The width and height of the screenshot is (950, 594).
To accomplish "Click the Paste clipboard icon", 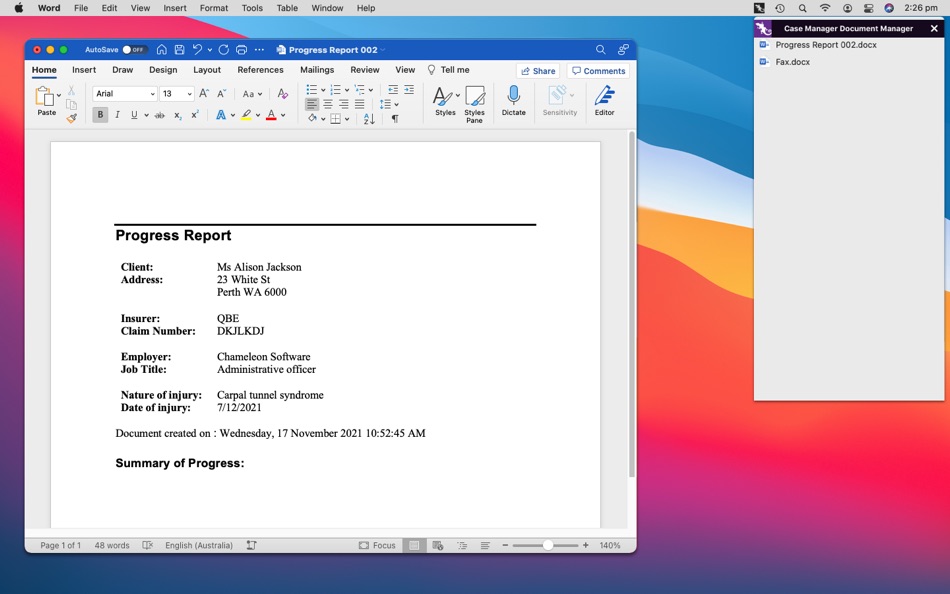I will click(44, 97).
